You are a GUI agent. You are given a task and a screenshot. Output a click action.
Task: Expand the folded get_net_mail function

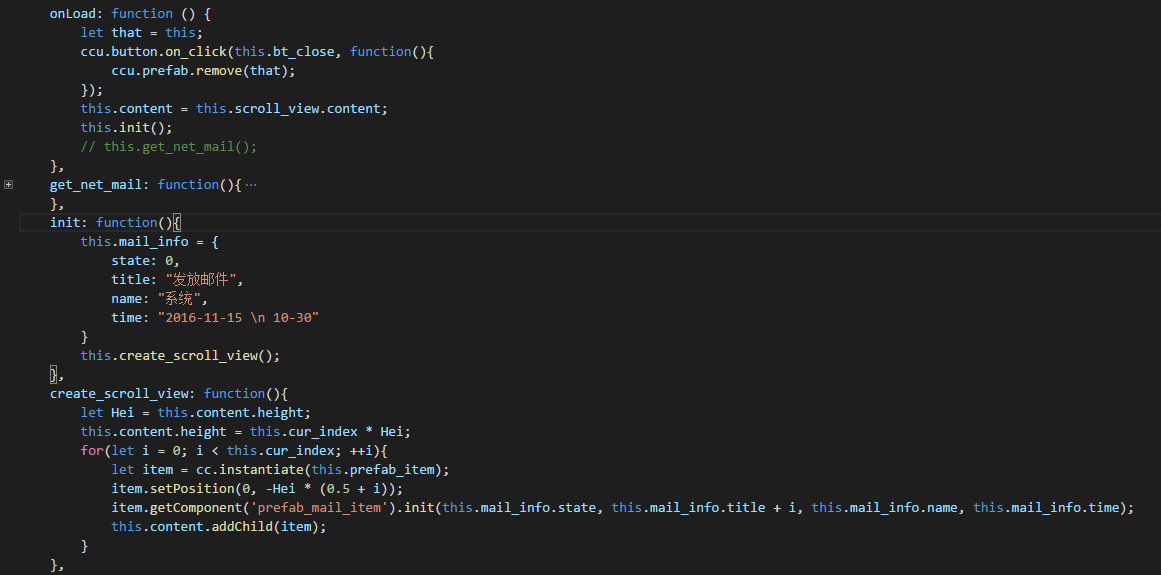pyautogui.click(x=8, y=184)
